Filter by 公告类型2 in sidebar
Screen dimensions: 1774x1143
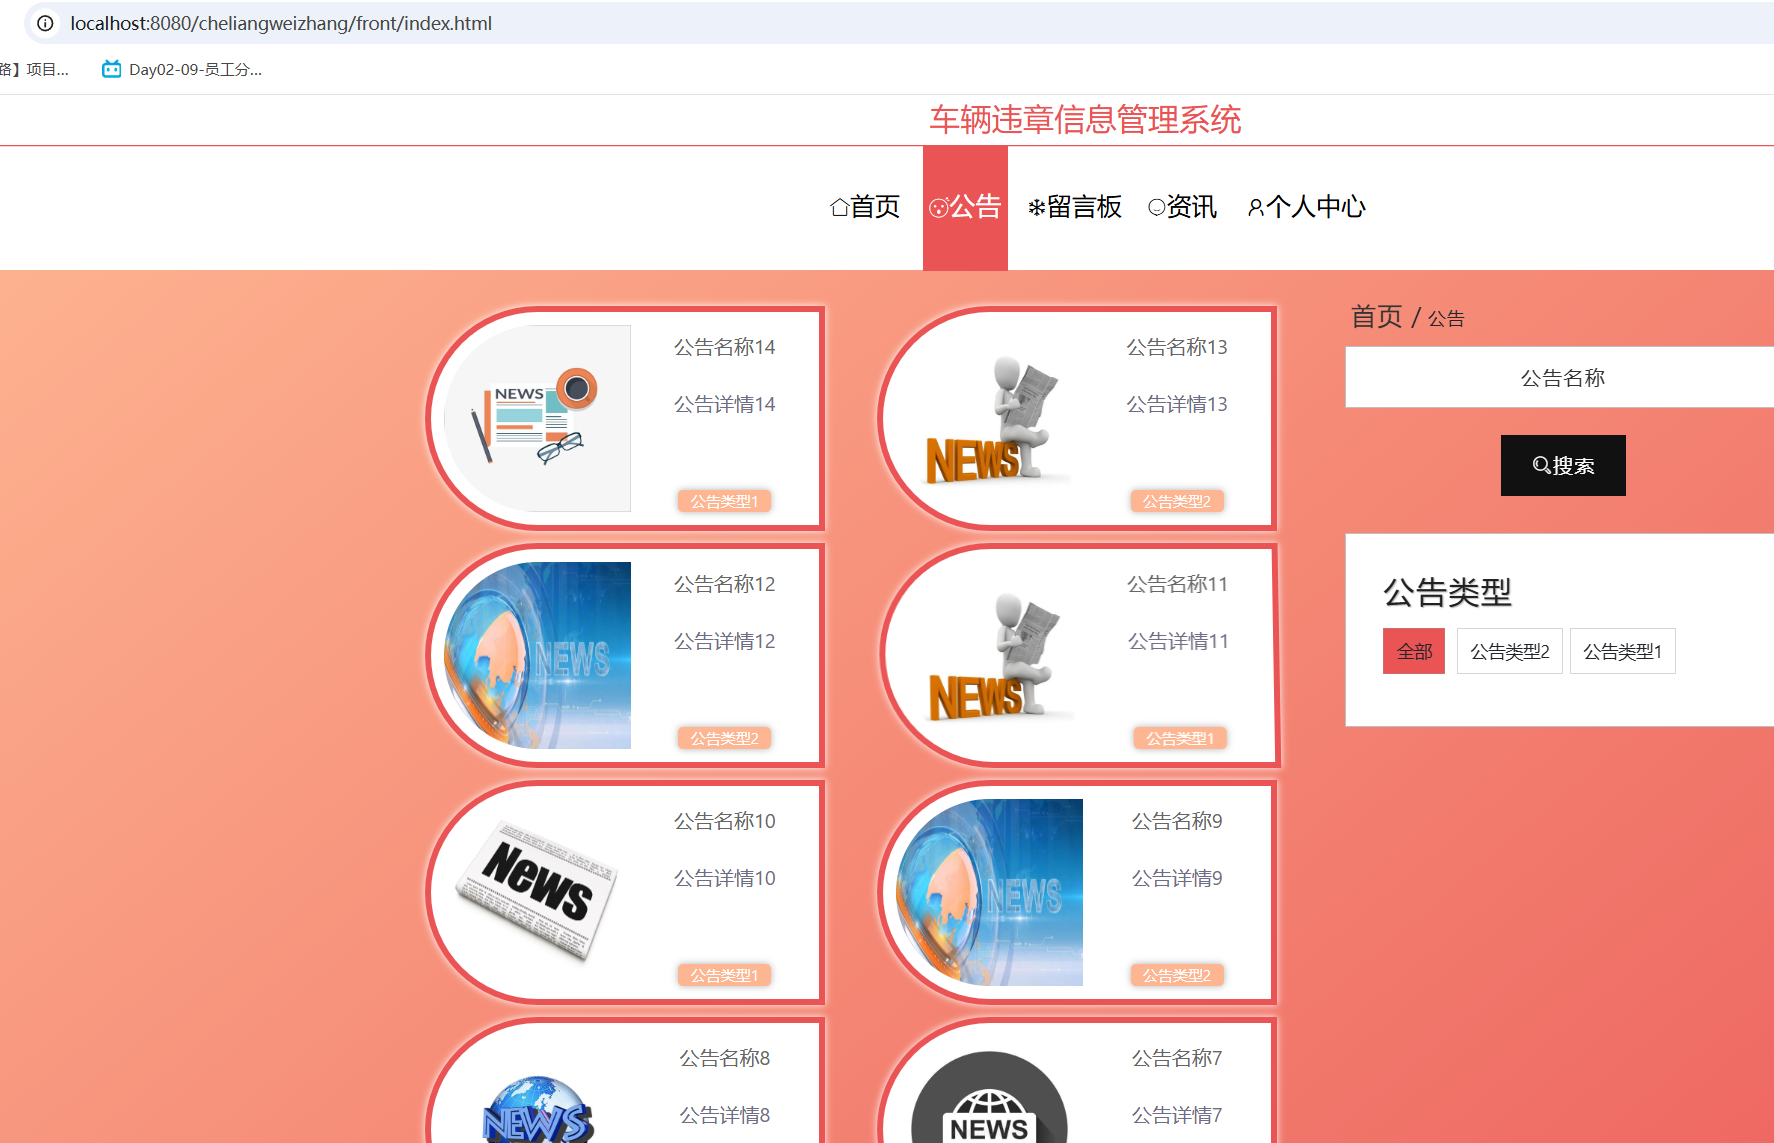point(1509,651)
